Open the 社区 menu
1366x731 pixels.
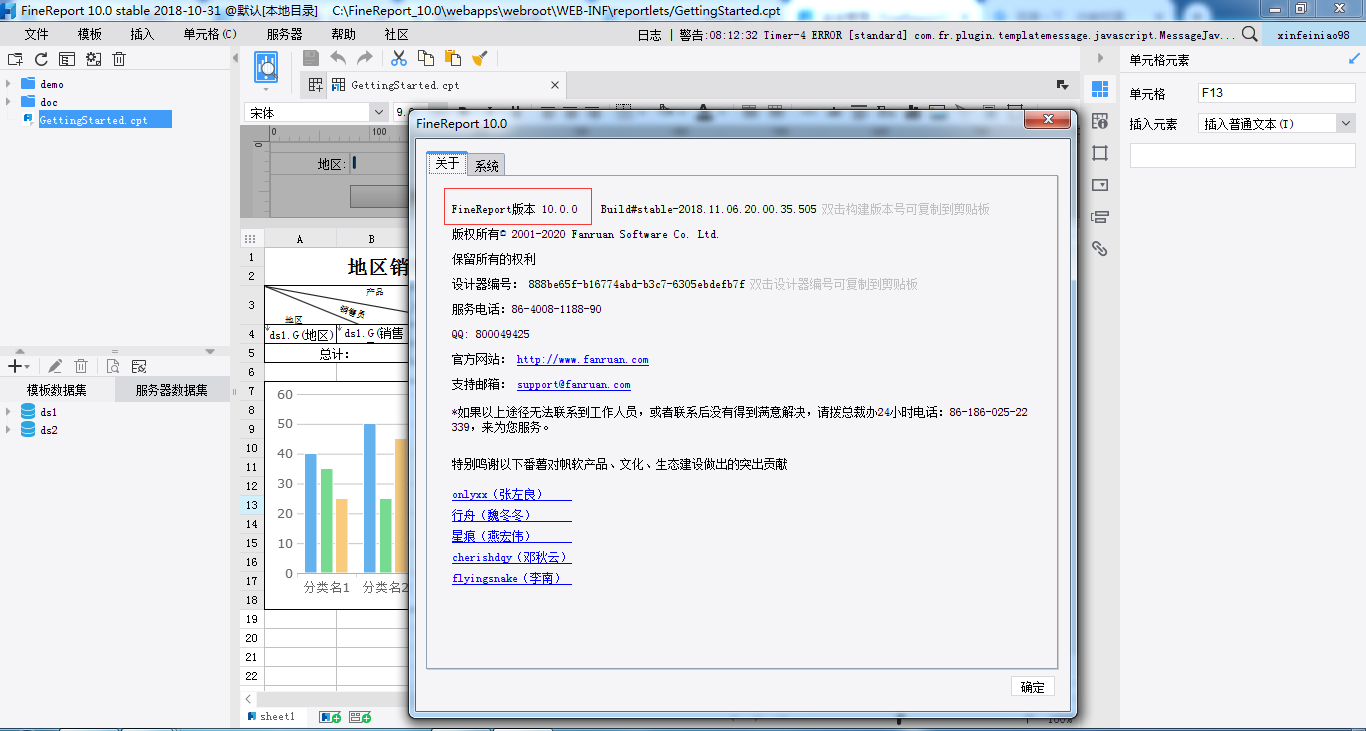click(396, 34)
